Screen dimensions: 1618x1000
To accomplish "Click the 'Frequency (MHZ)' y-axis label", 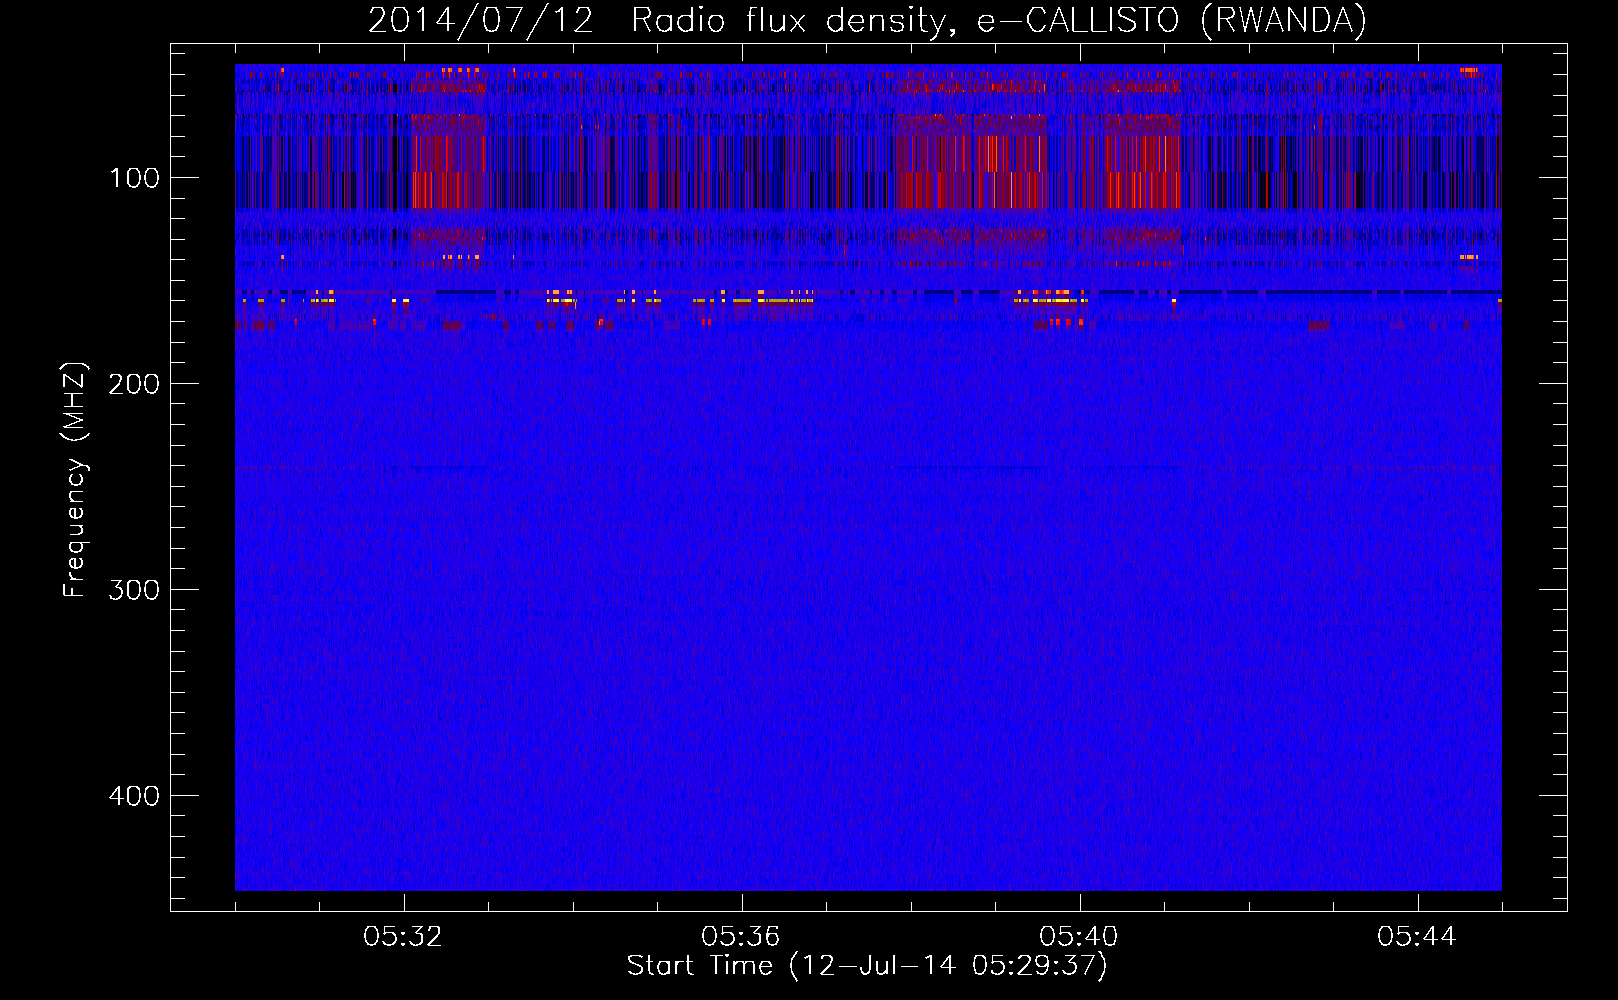I will [75, 480].
